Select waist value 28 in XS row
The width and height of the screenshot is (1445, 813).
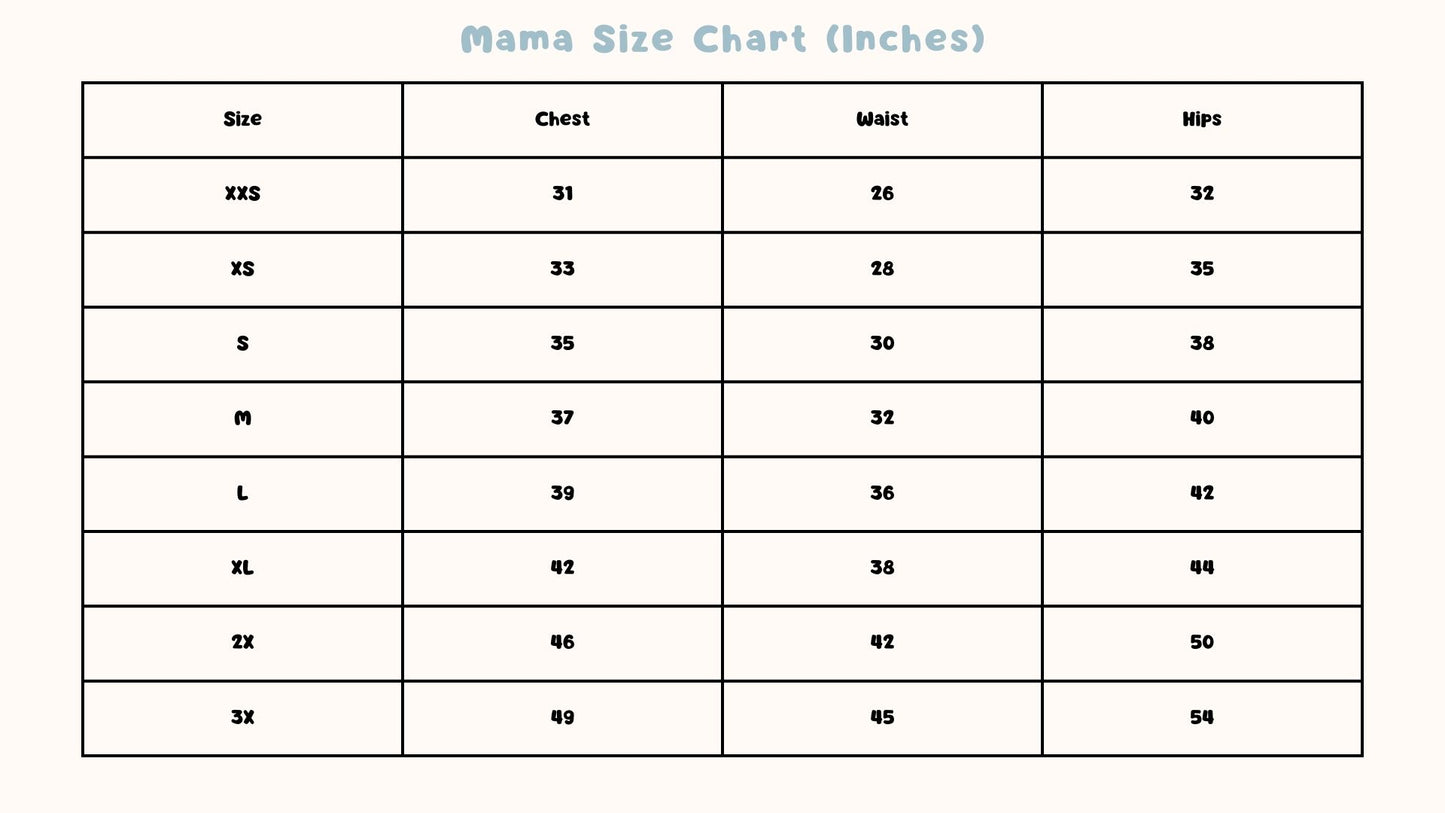882,269
